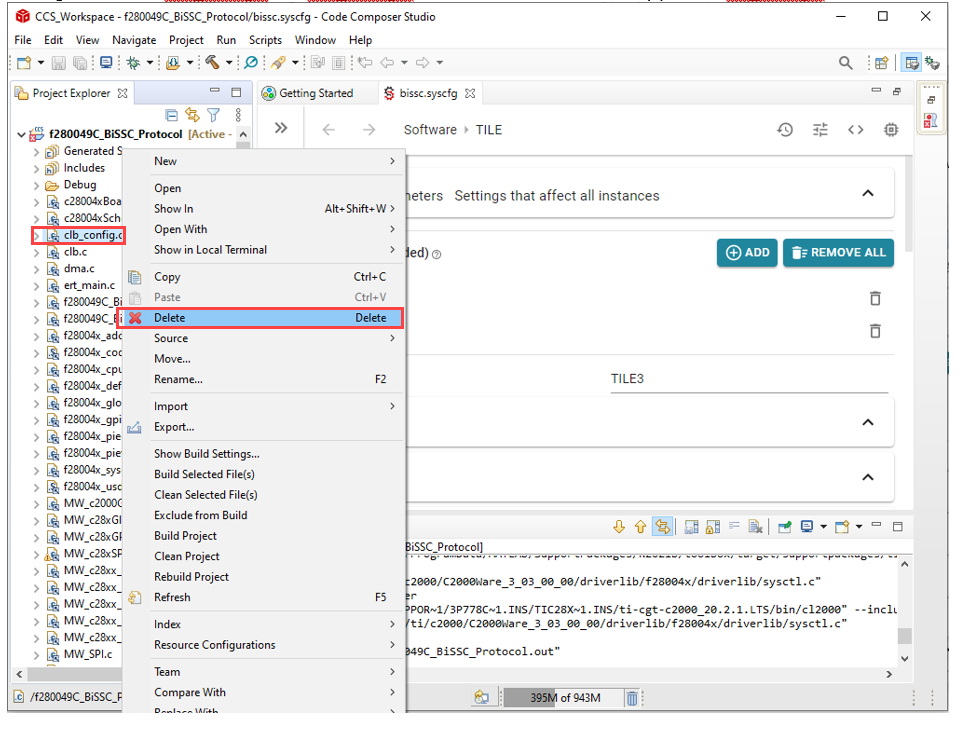Run garbage collector trash icon
This screenshot has width=961, height=732.
pyautogui.click(x=632, y=697)
